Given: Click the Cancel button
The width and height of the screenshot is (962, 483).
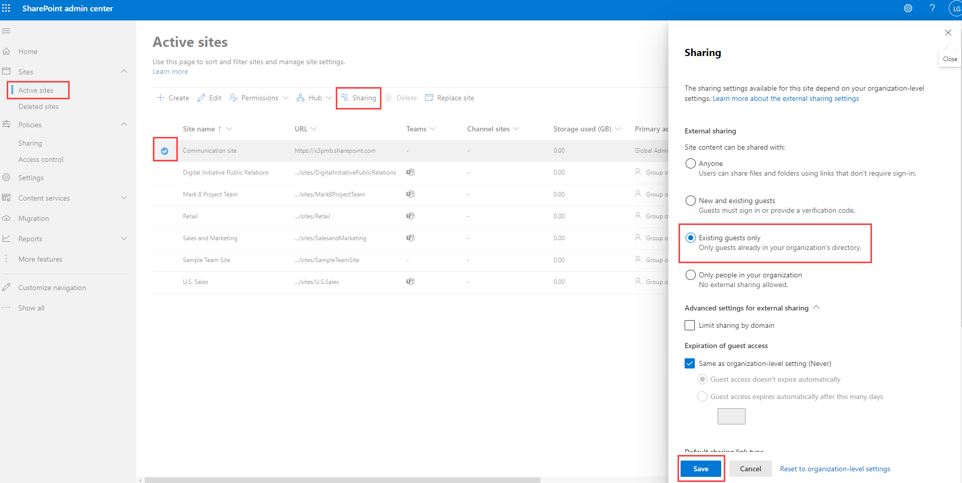Looking at the screenshot, I should click(750, 469).
